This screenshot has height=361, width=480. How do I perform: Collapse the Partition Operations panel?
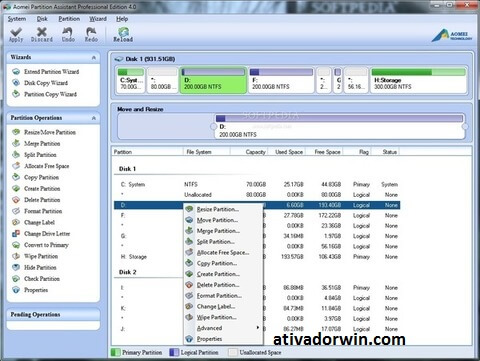pyautogui.click(x=94, y=118)
